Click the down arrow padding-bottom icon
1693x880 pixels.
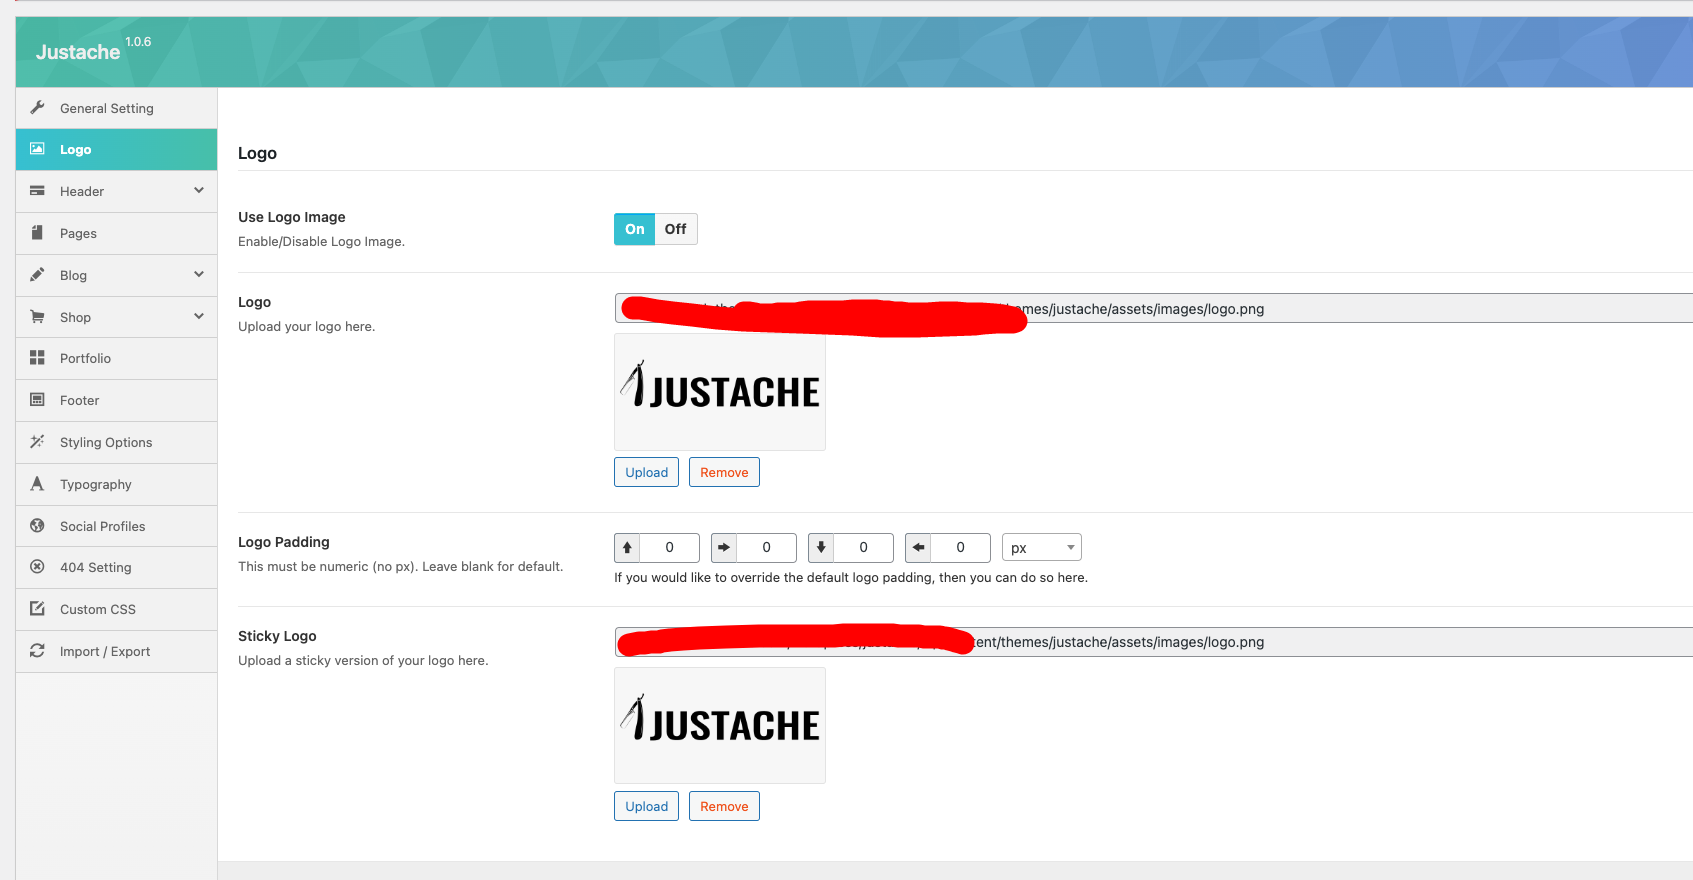click(x=821, y=548)
